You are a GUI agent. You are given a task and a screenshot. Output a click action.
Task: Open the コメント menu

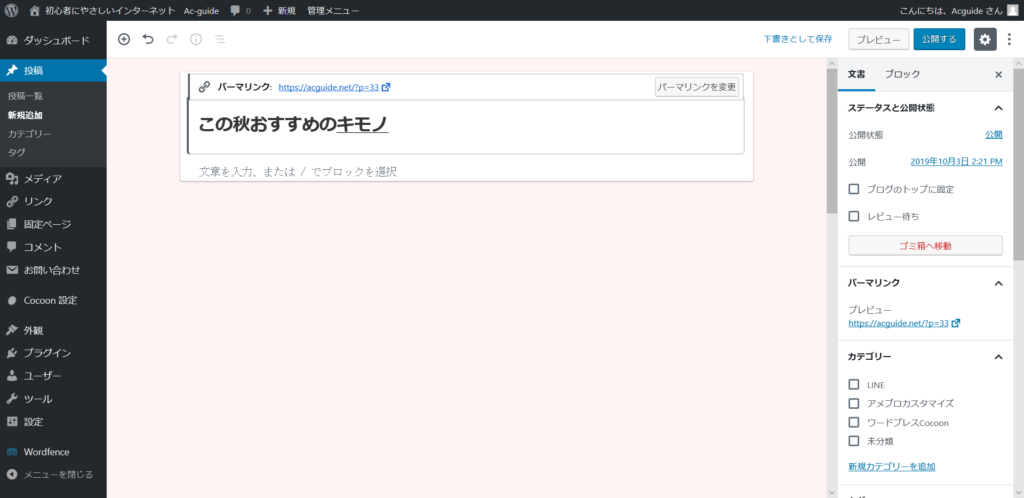click(54, 247)
